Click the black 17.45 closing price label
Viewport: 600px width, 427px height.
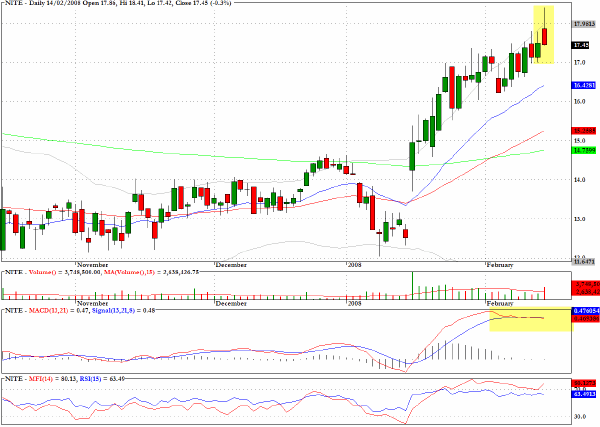pos(580,45)
